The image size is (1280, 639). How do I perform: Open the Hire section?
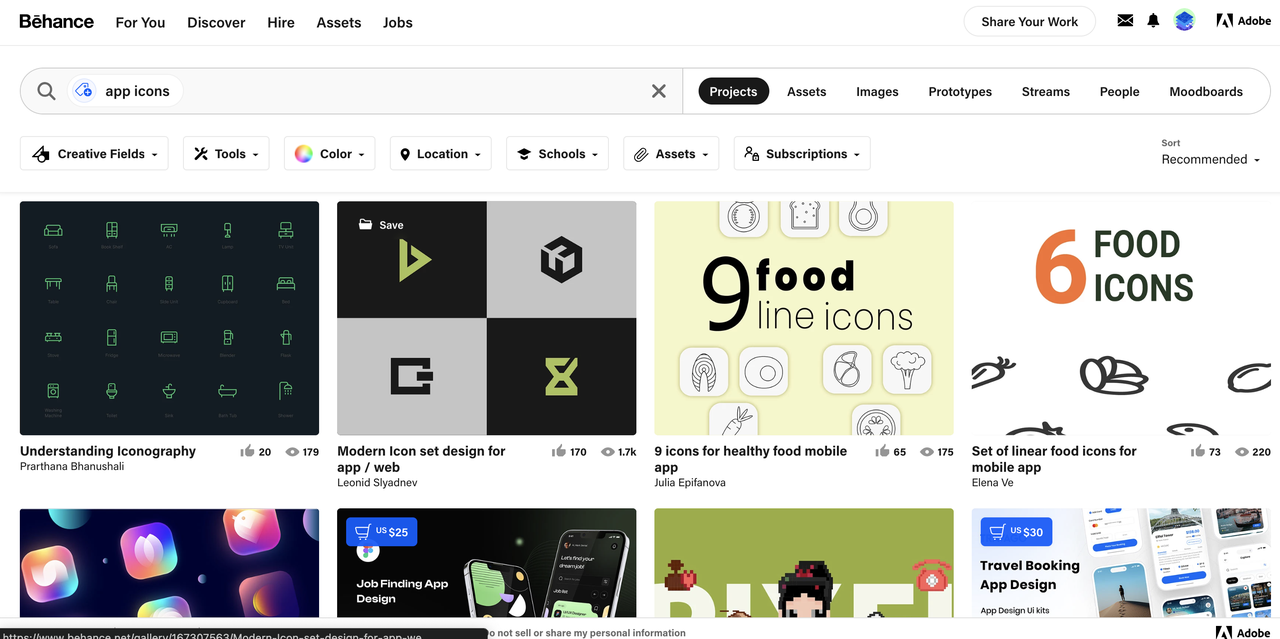coord(281,22)
